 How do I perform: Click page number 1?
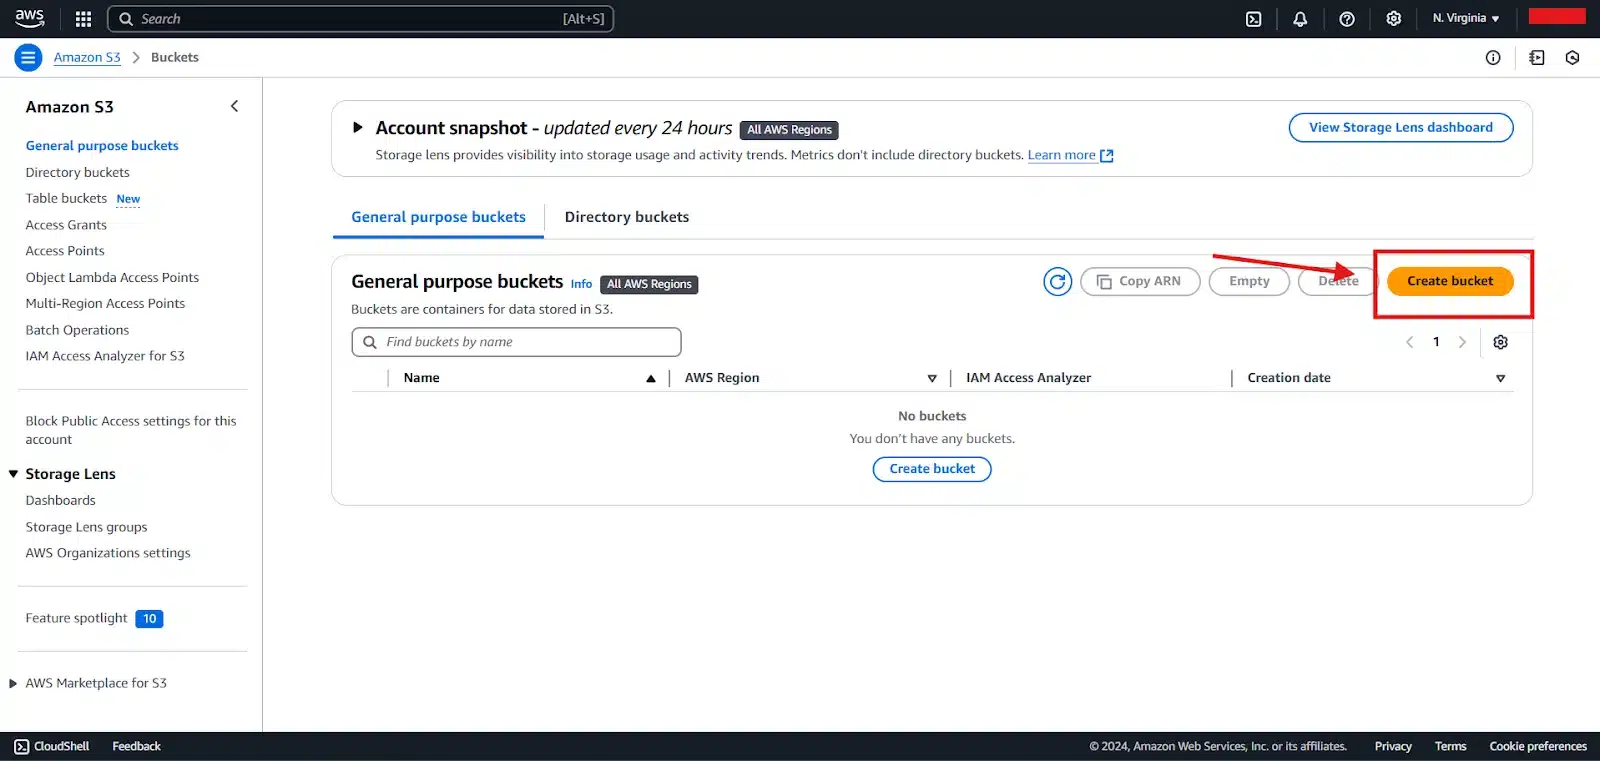click(1436, 342)
